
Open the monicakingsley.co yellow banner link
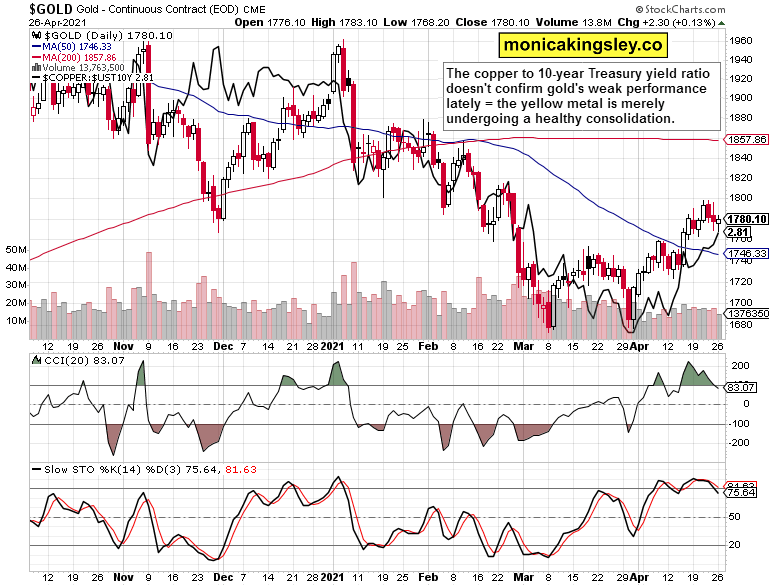(x=583, y=44)
